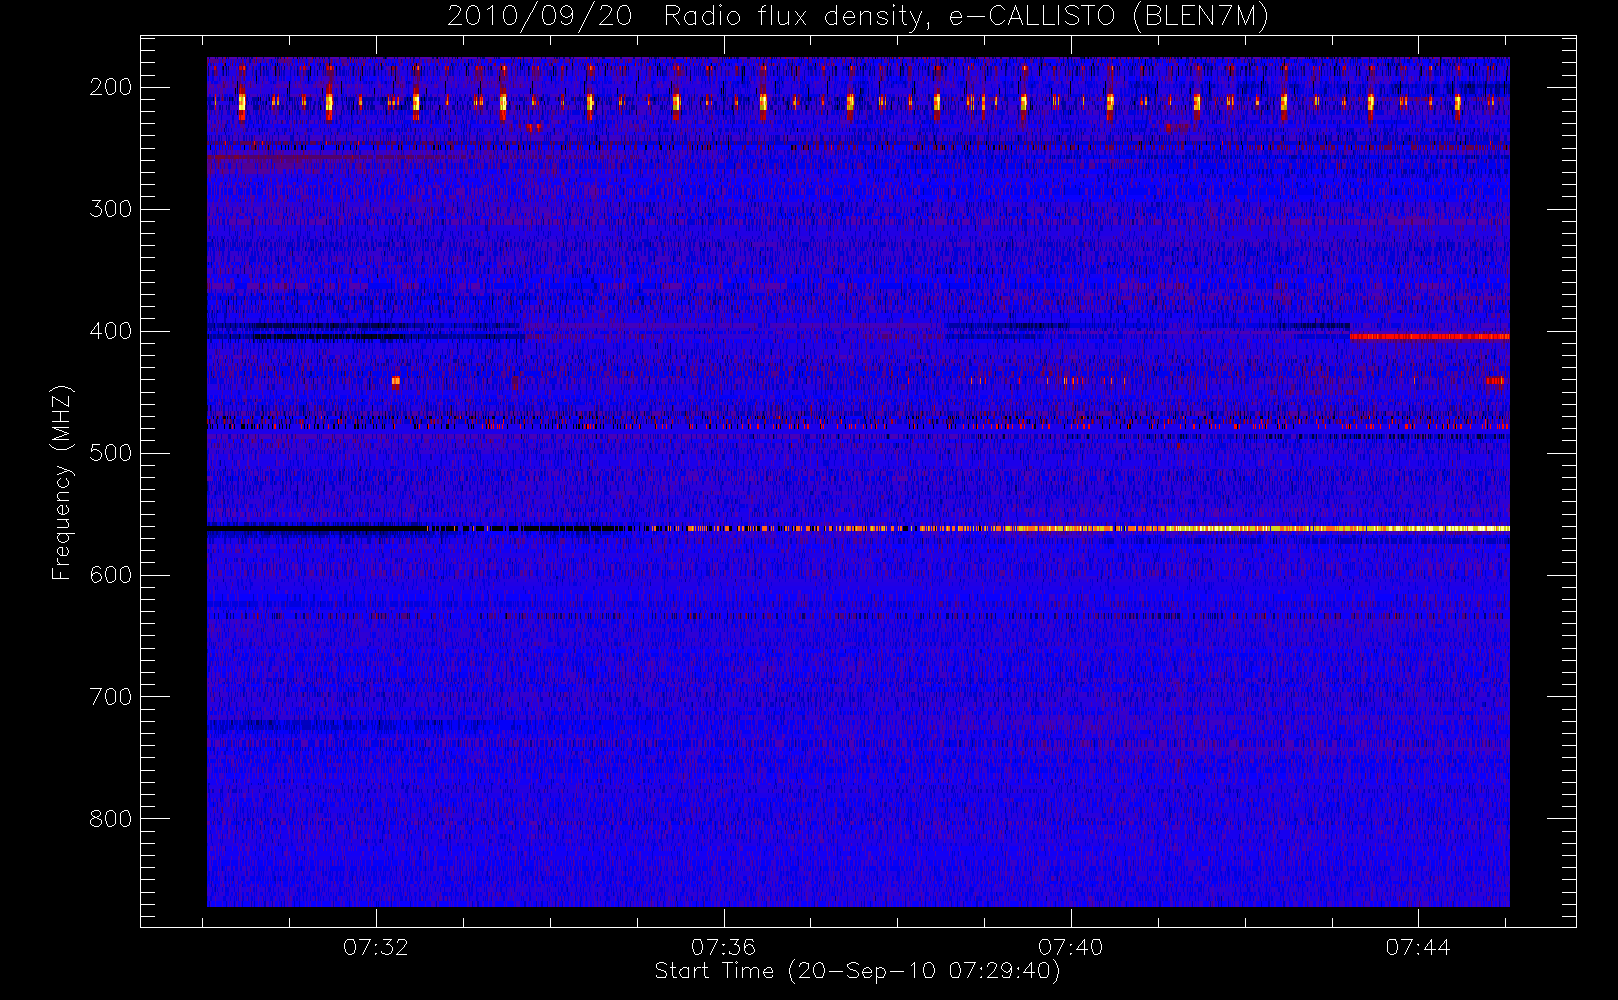Click the 07:44 time tick label

coord(1417,947)
